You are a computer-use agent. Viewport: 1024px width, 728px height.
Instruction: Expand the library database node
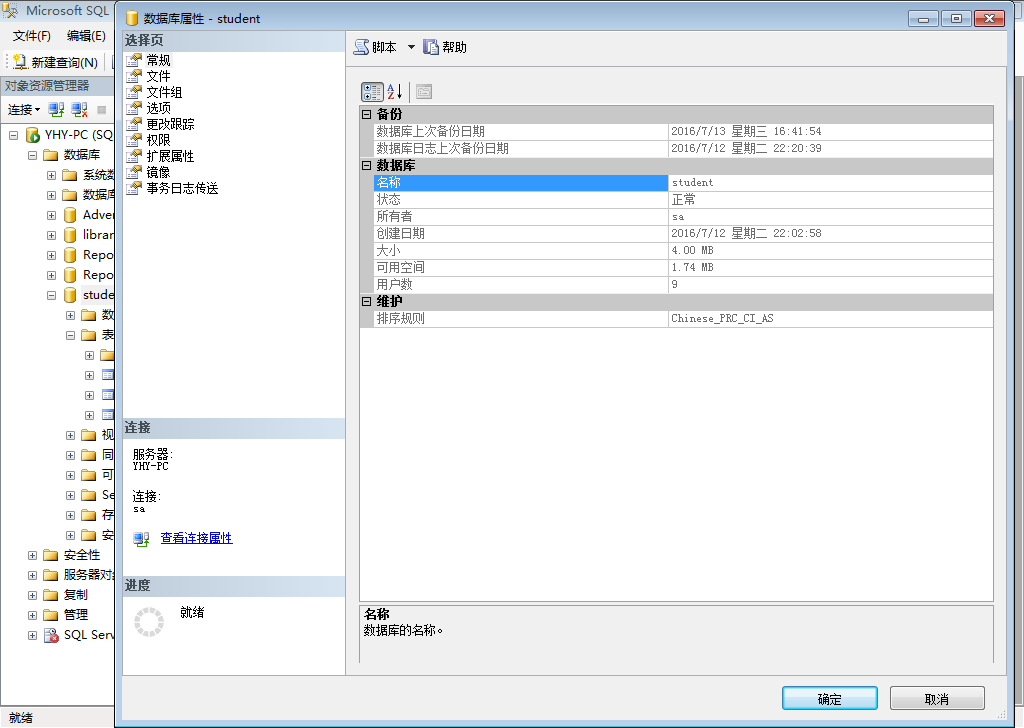tap(51, 235)
